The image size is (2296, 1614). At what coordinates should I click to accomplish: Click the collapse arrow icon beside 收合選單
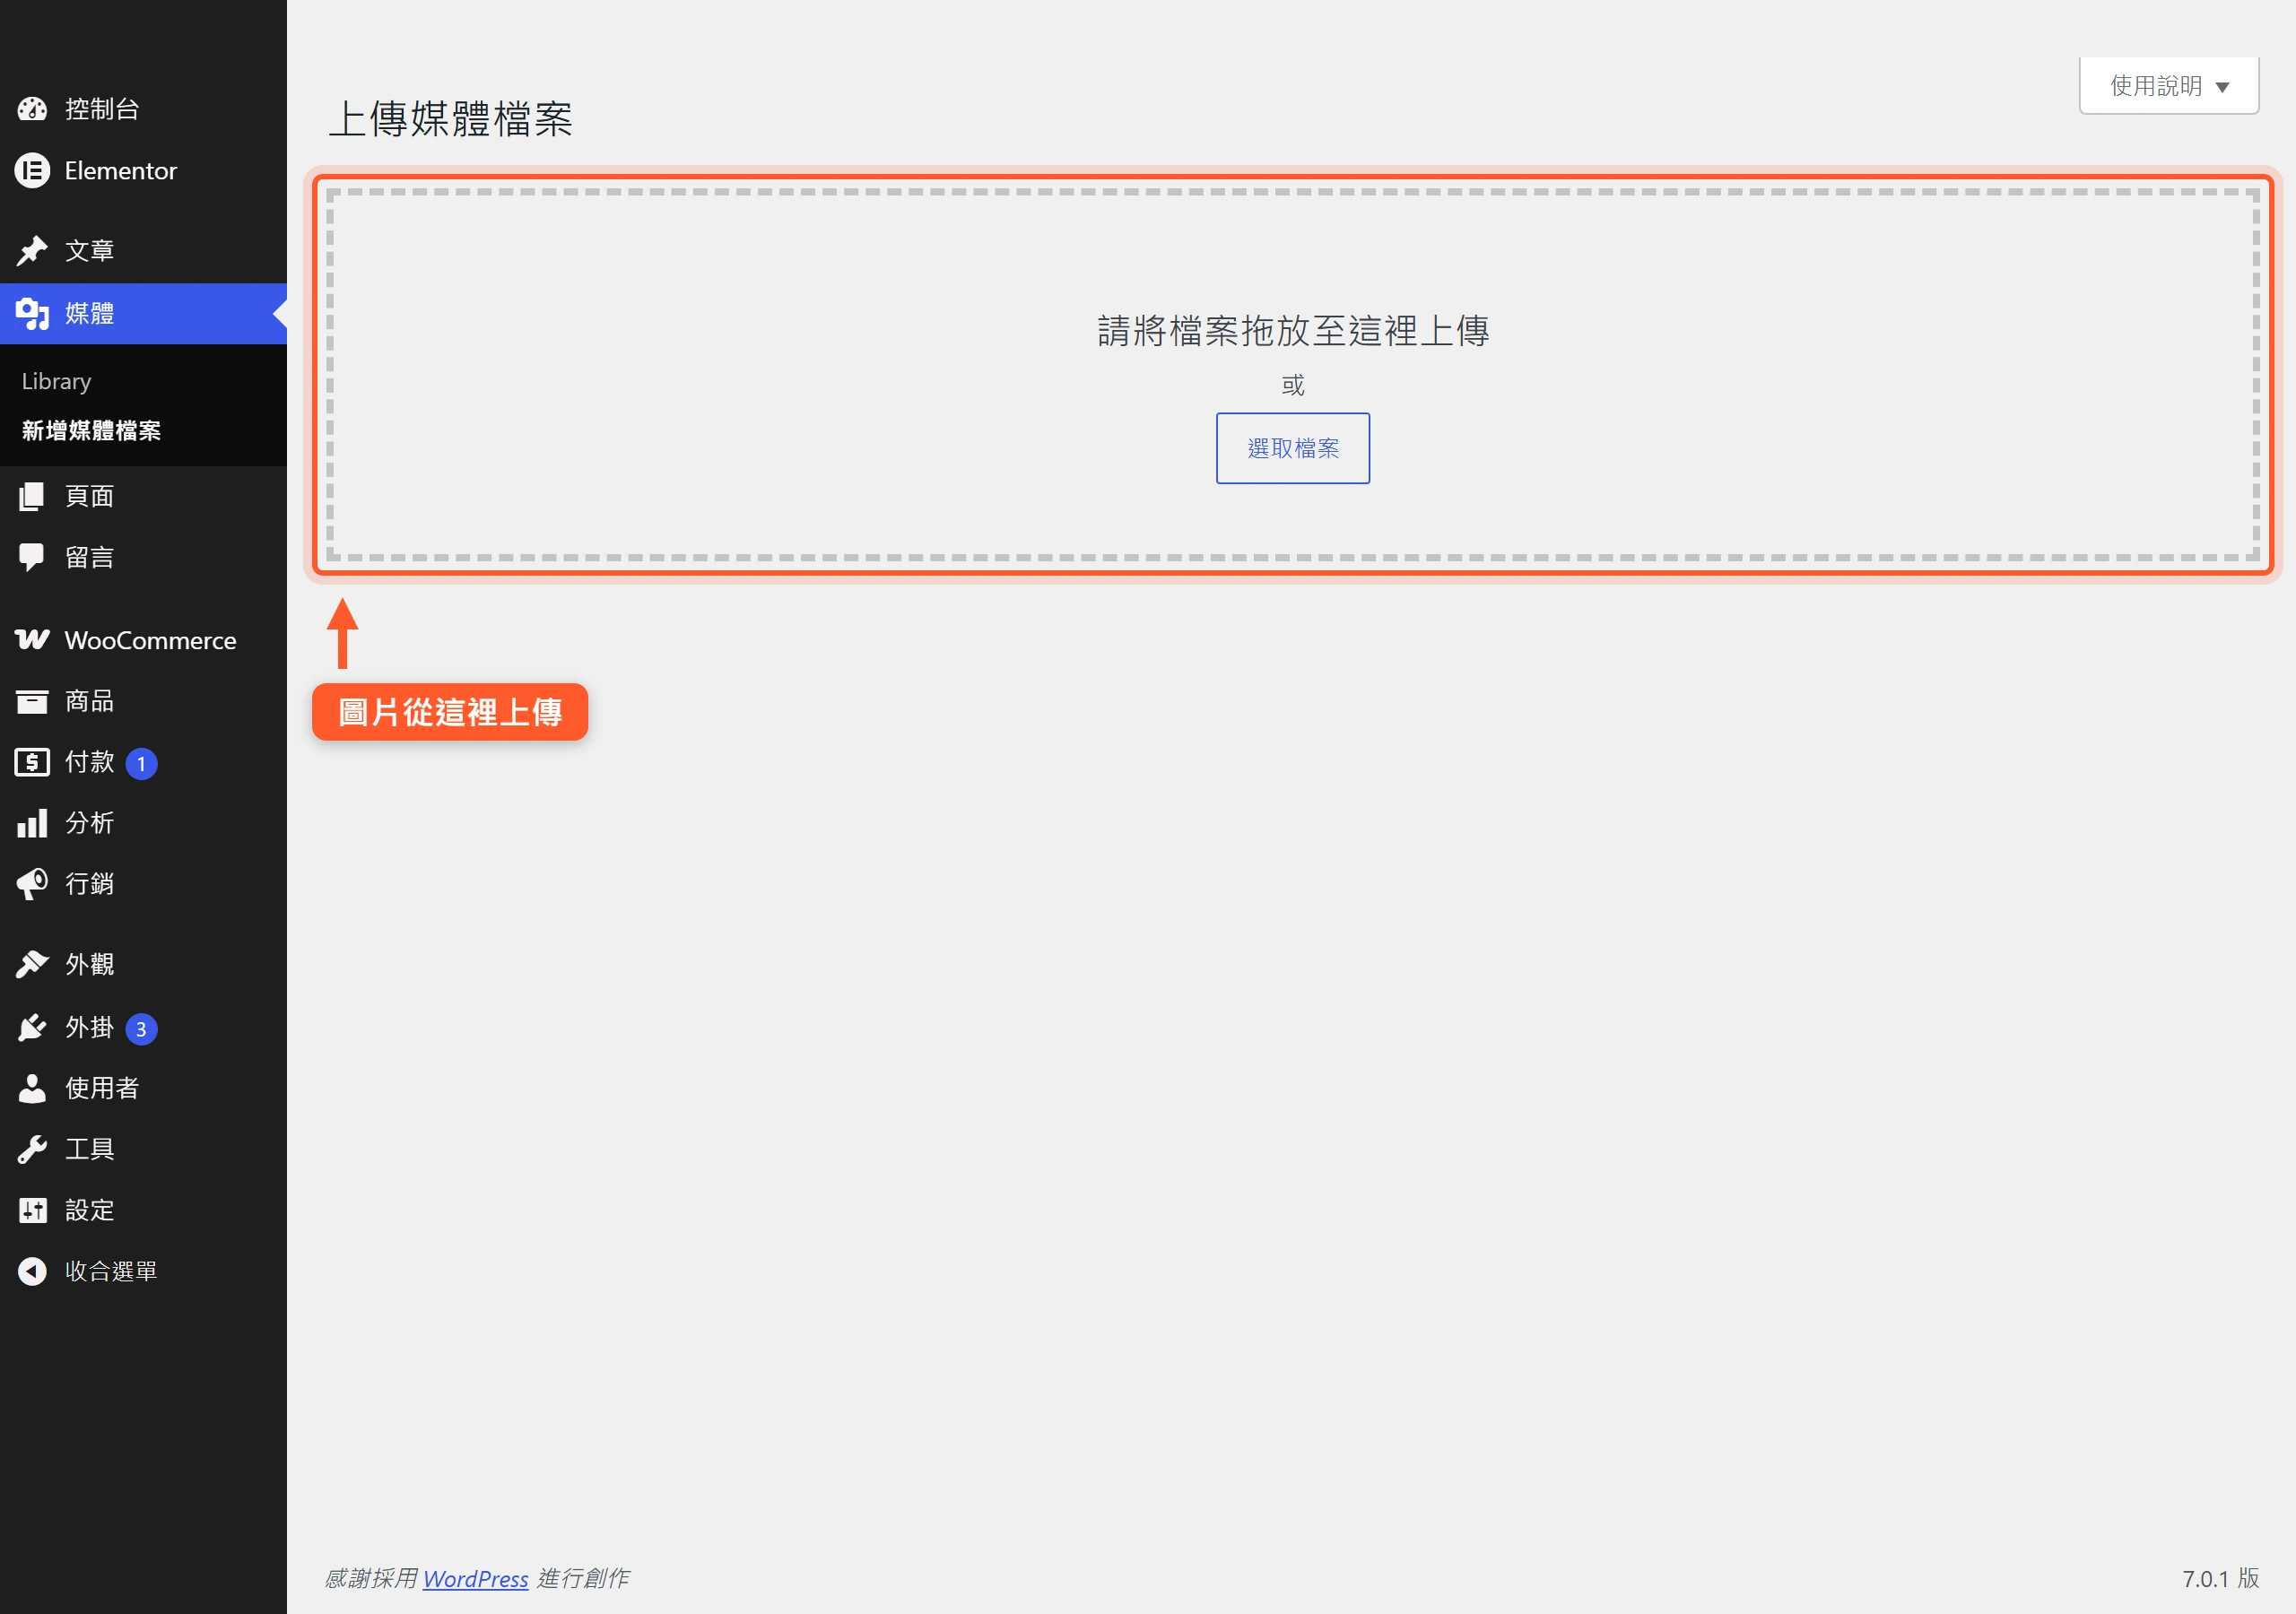click(32, 1272)
